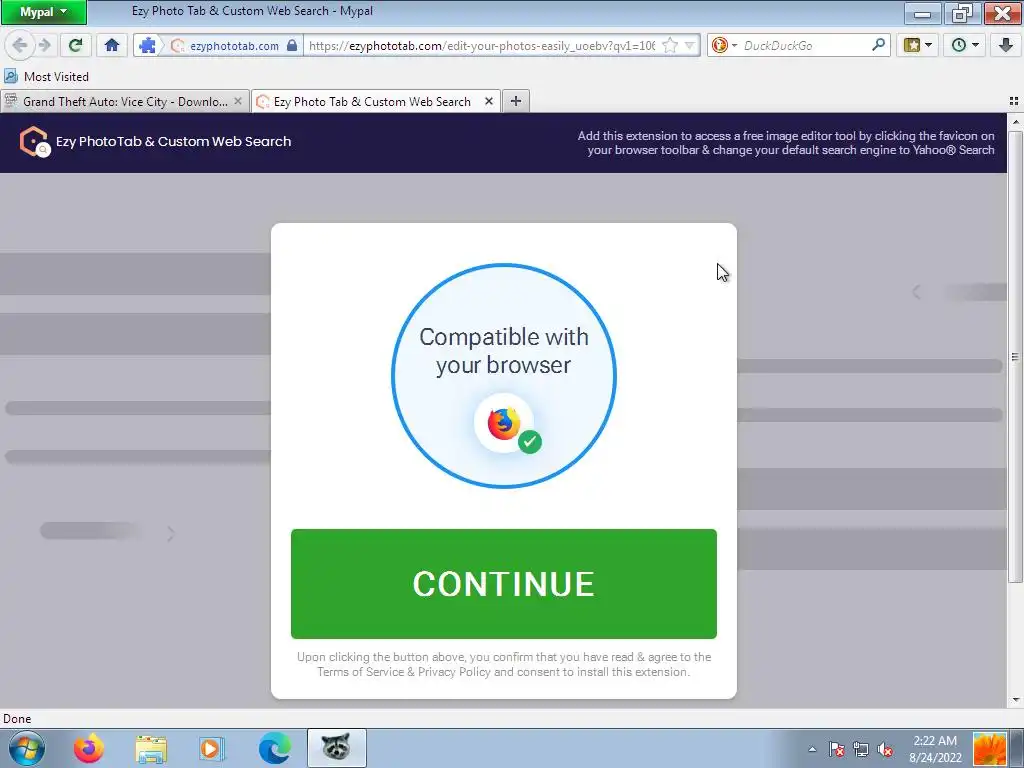
Task: Open the Mypal application menu button
Action: 44,12
